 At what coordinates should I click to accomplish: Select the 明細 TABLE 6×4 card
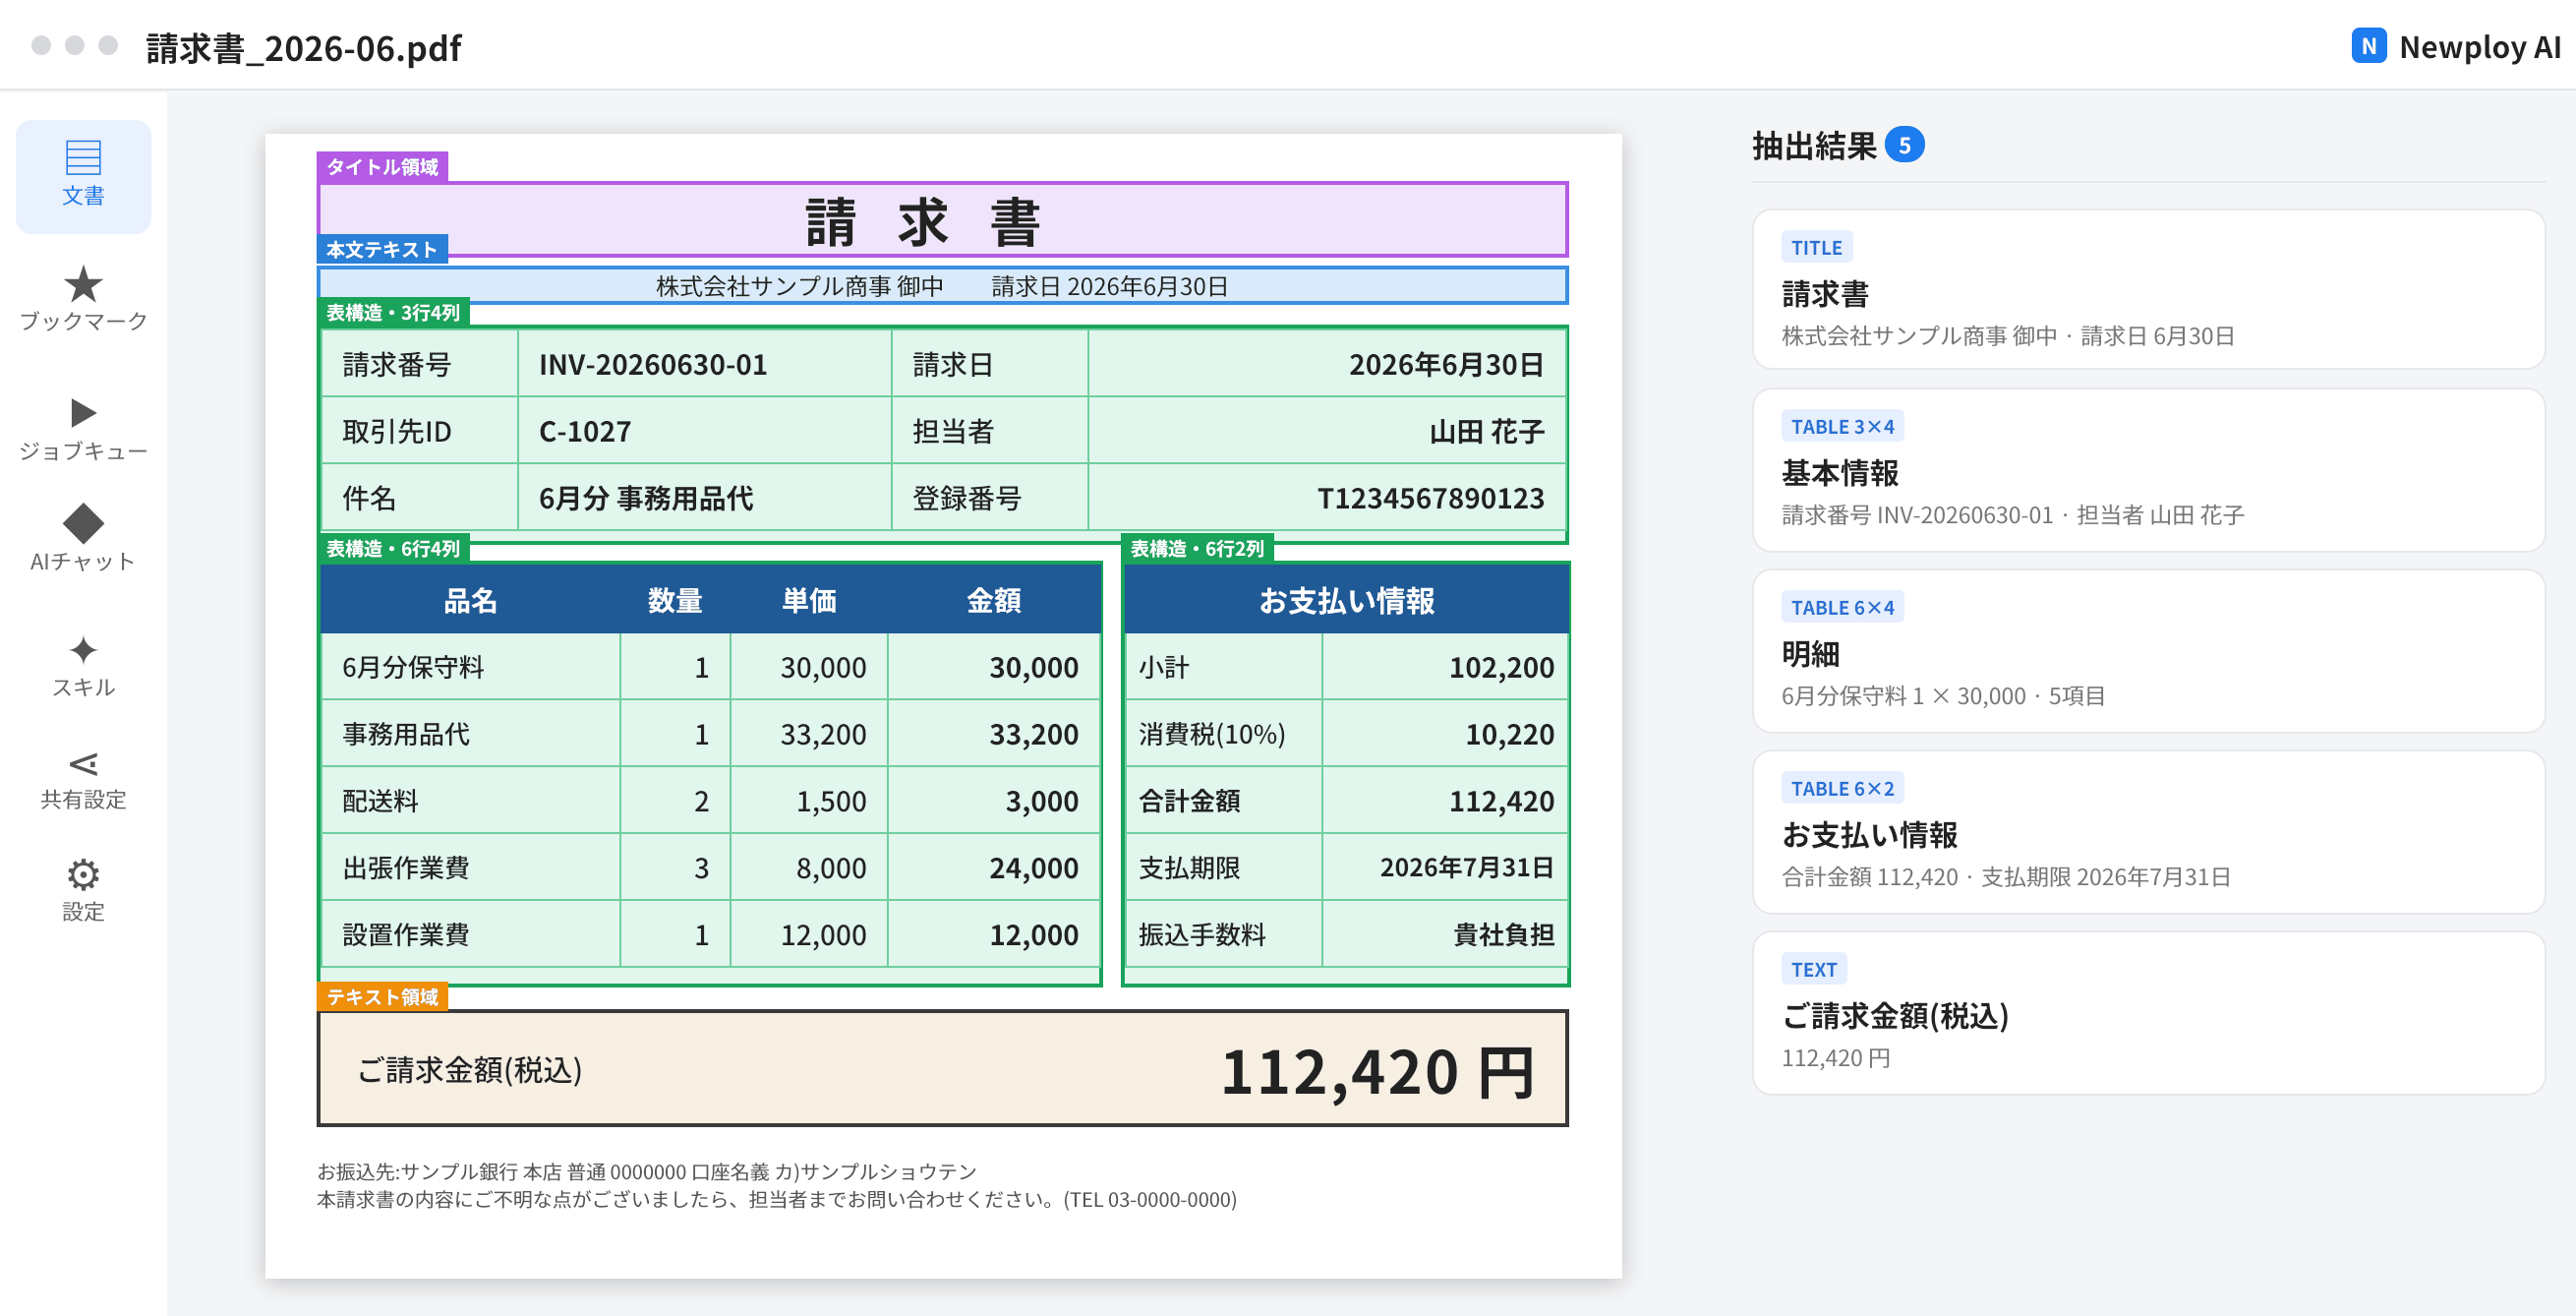2148,651
